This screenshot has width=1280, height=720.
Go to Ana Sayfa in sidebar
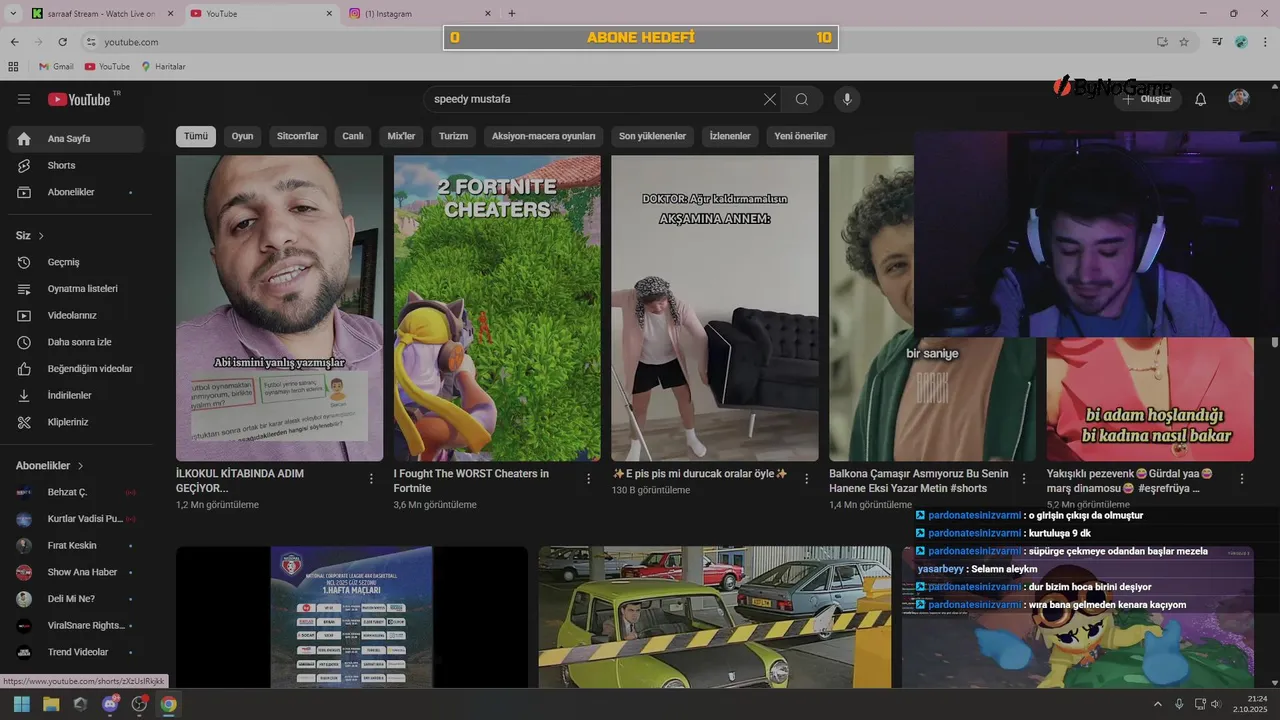[x=76, y=139]
